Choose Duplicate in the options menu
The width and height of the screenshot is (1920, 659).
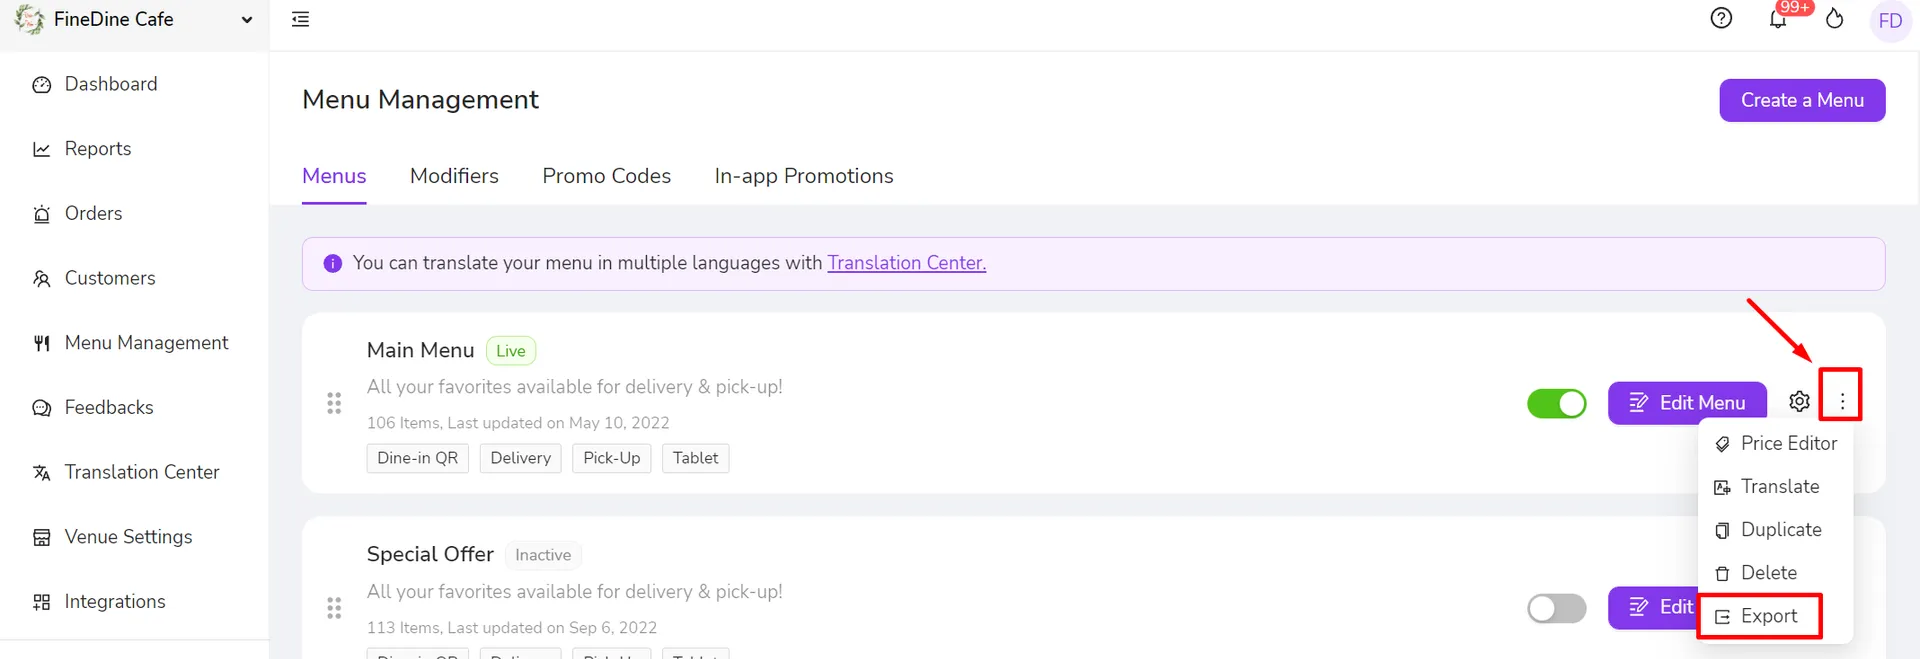tap(1770, 530)
